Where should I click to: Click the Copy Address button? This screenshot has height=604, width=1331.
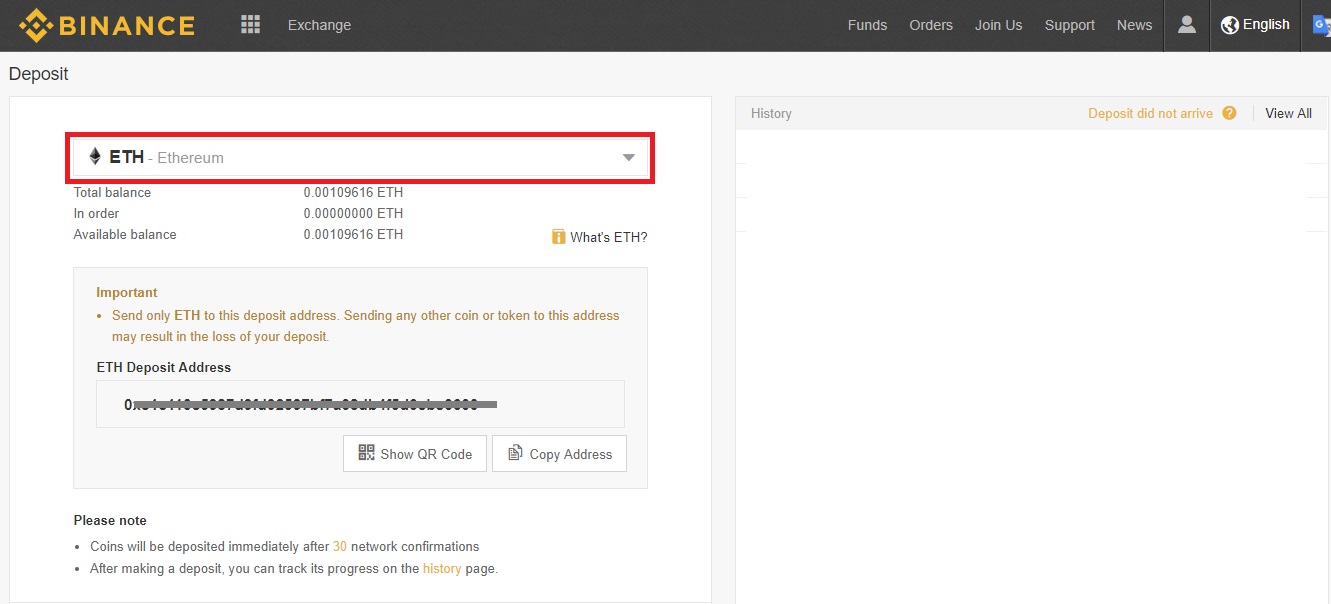[559, 453]
